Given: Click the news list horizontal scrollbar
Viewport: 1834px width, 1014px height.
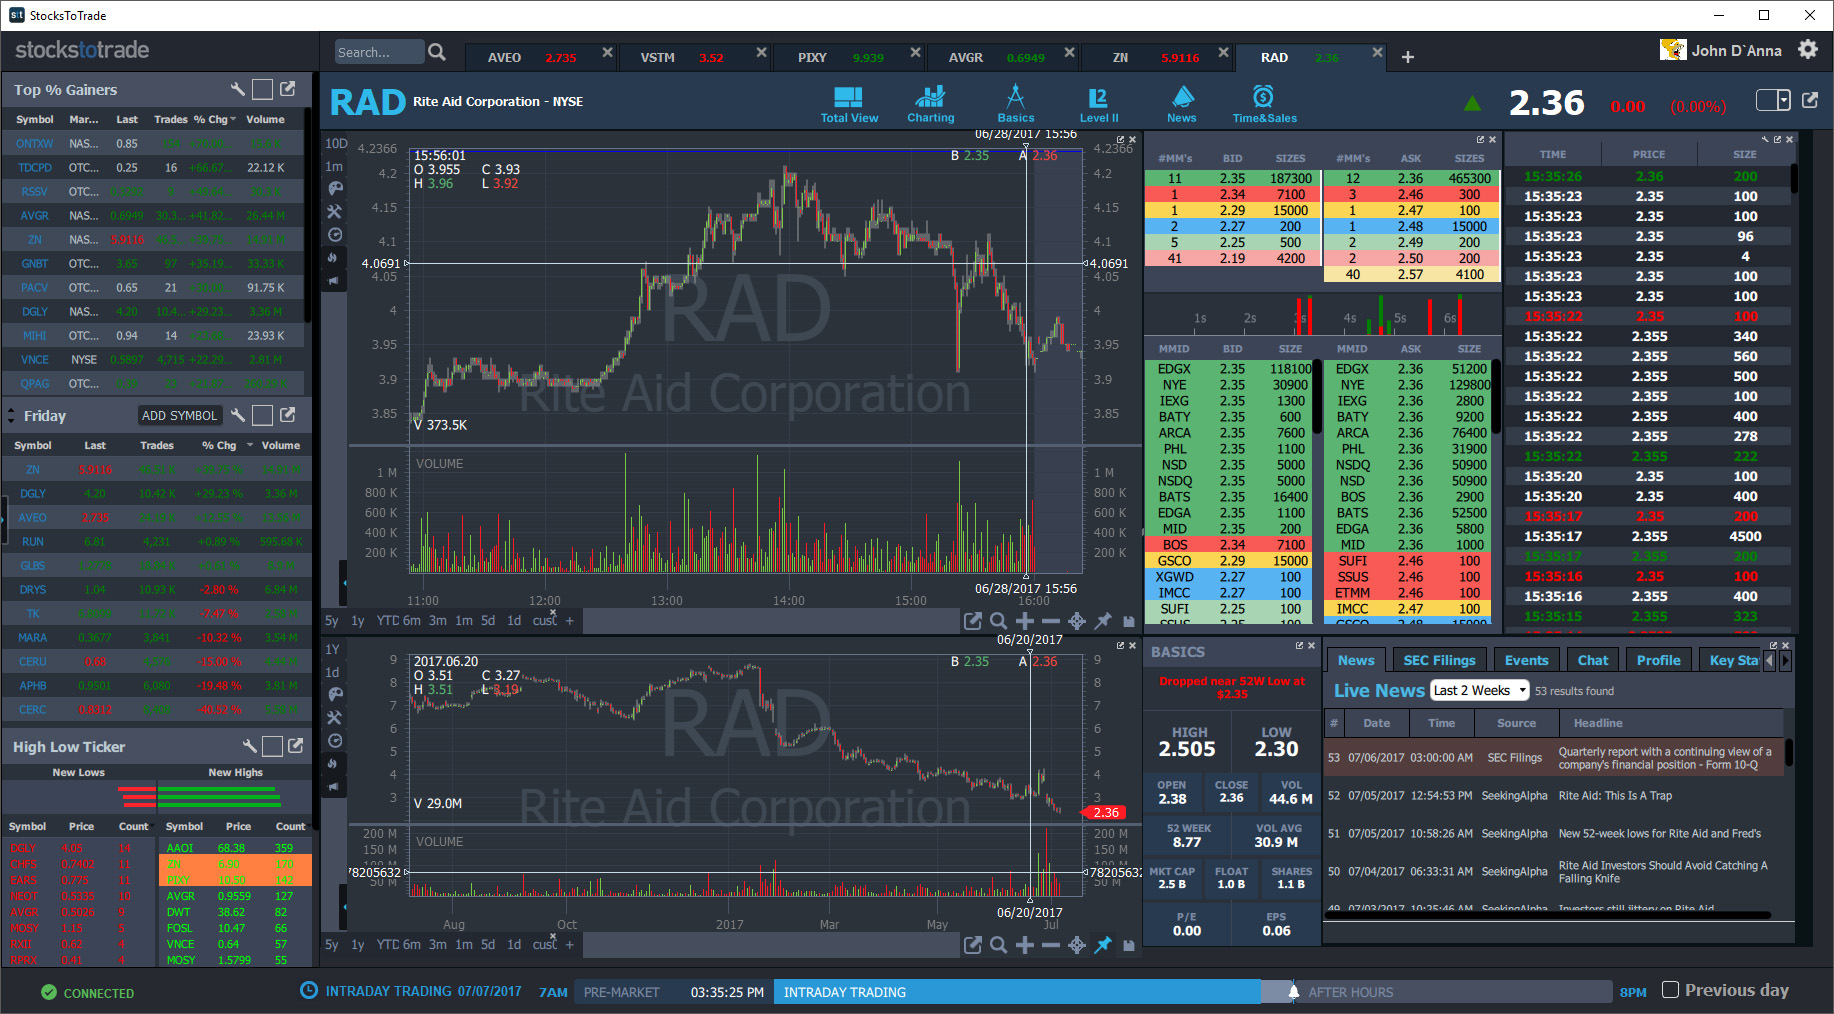Looking at the screenshot, I should point(1548,915).
